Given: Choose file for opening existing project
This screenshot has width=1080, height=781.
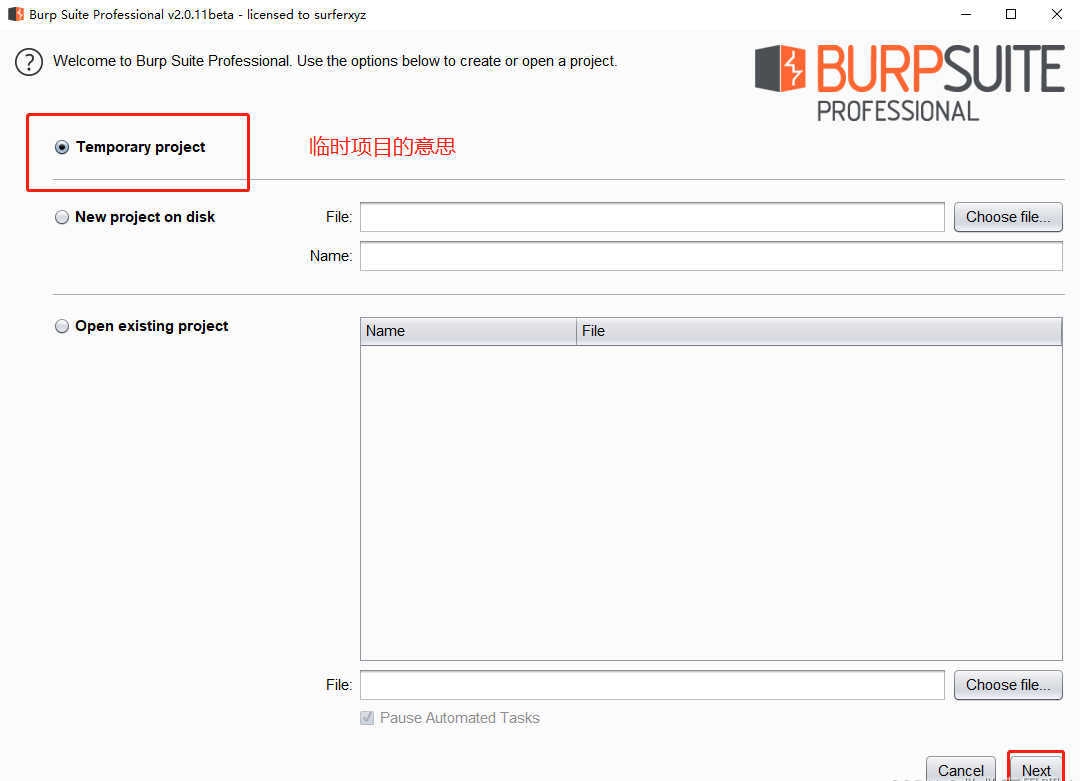Looking at the screenshot, I should click(x=1008, y=685).
